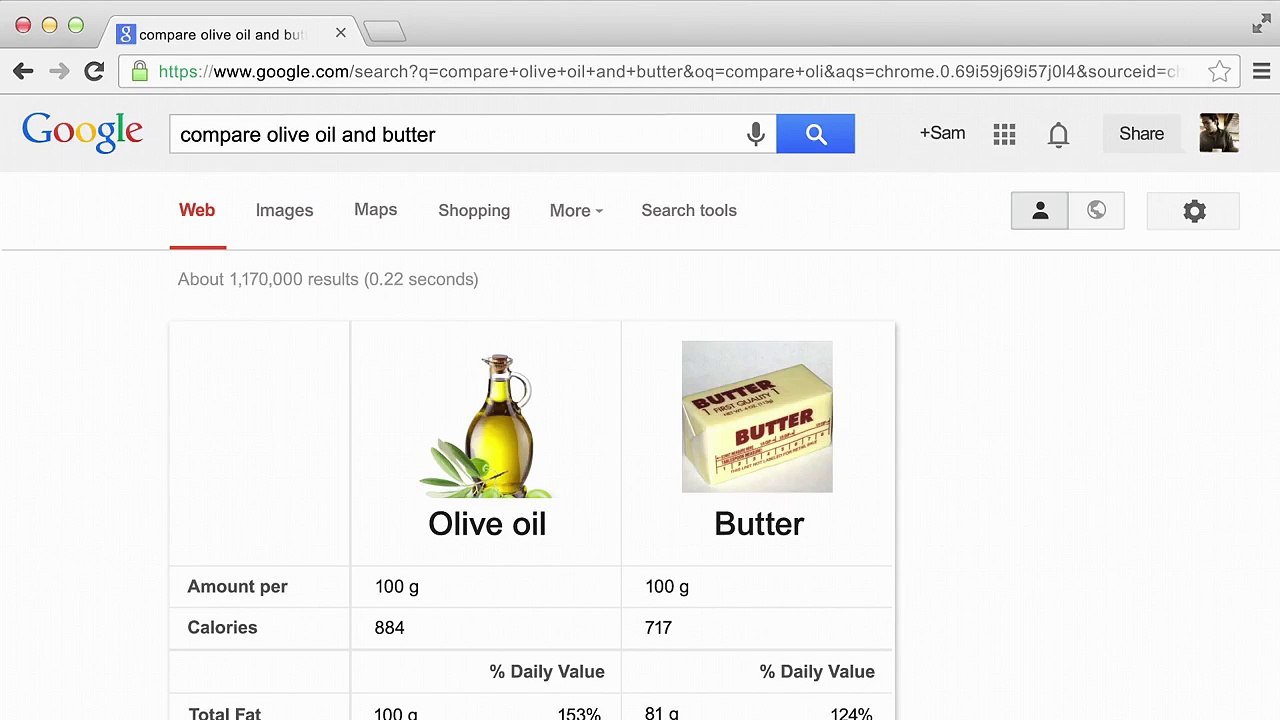Open the +Sam profile link
Viewport: 1280px width, 720px height.
pyautogui.click(x=942, y=134)
